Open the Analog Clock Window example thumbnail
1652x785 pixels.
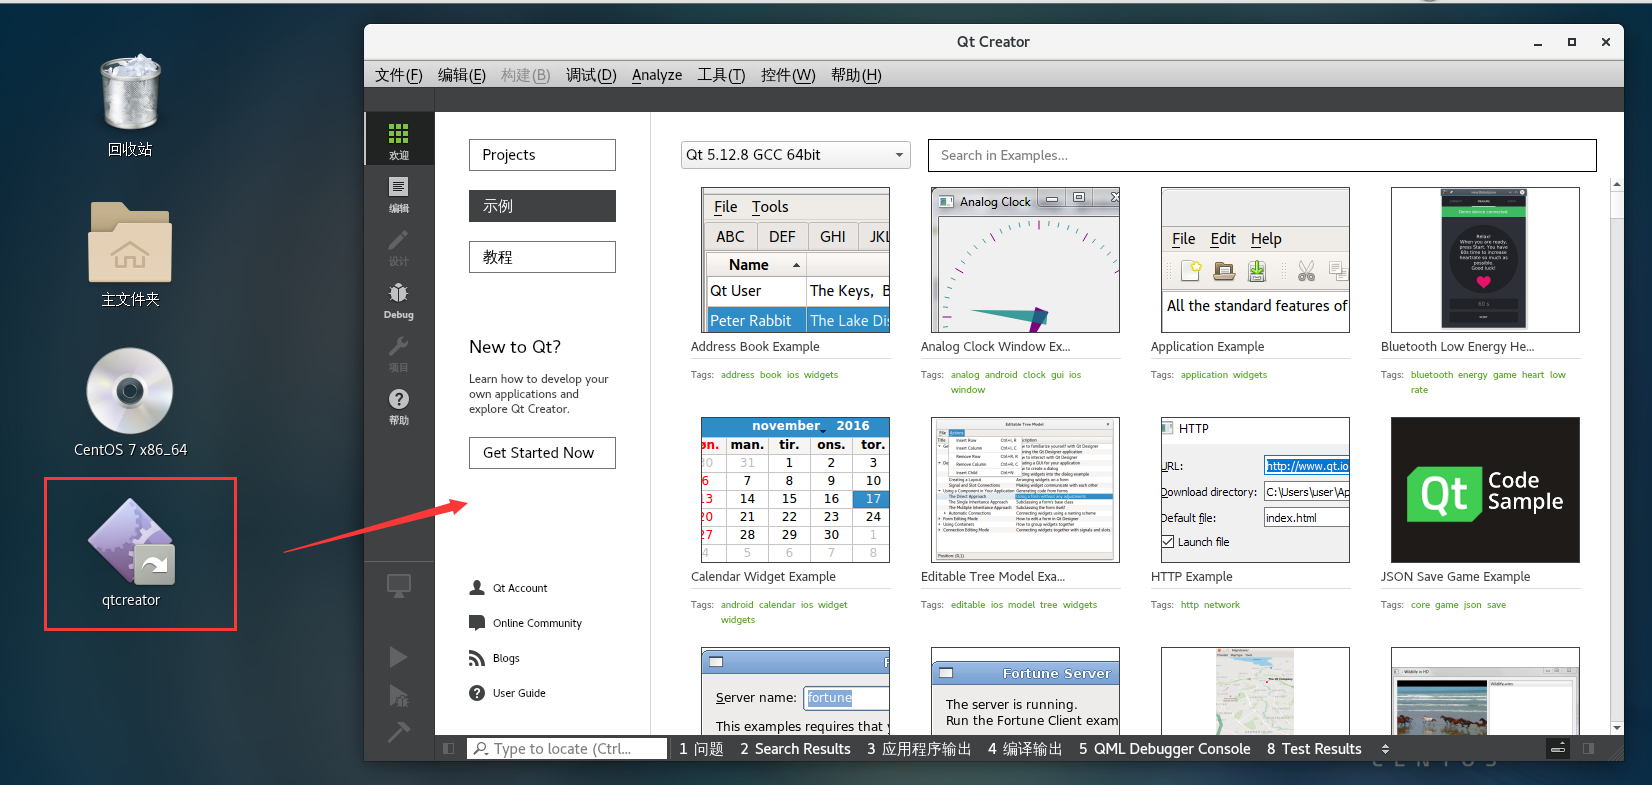click(1025, 260)
